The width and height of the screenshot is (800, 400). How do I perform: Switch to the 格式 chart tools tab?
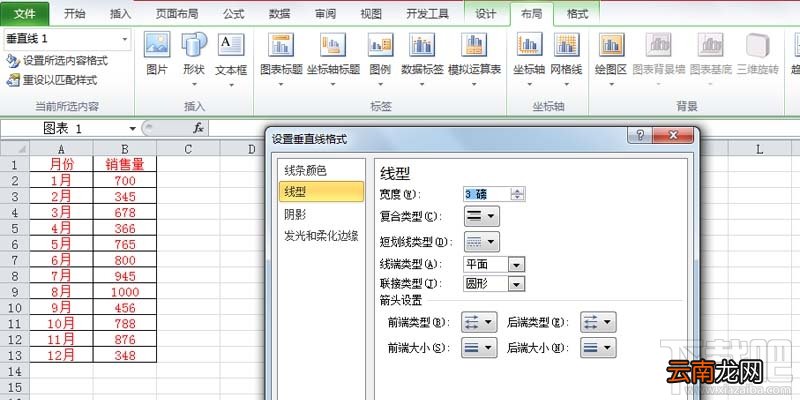pos(578,14)
